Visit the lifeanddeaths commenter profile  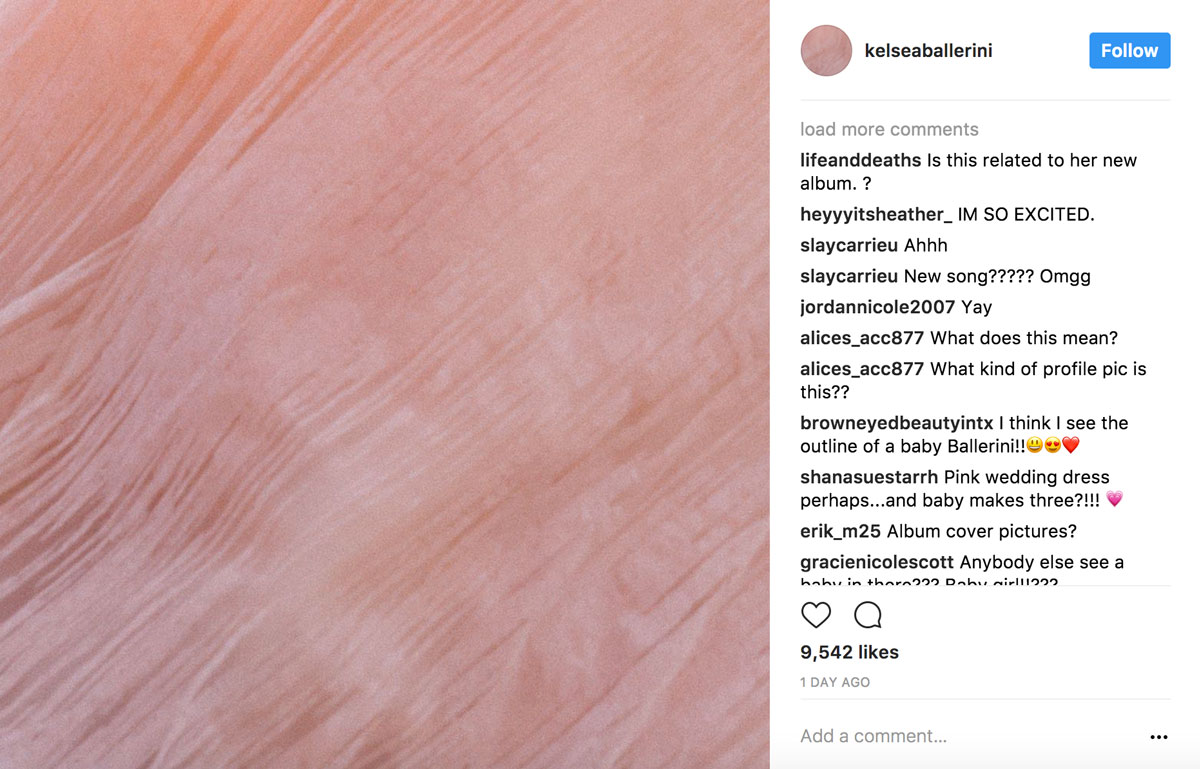[861, 160]
